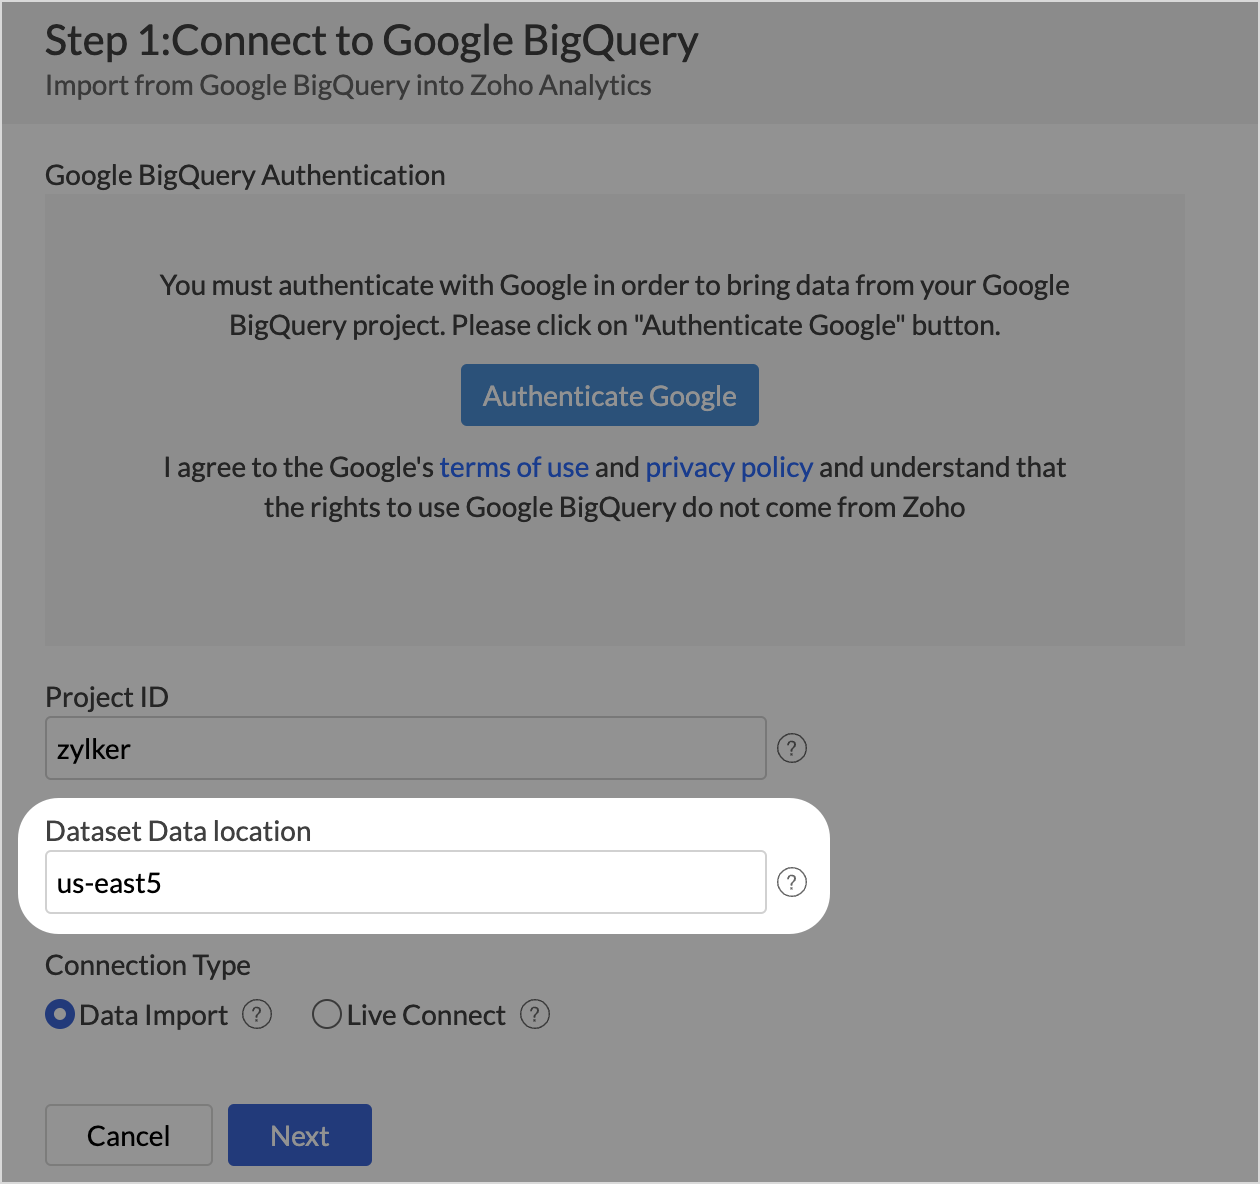Click the Next button to proceed
Image resolution: width=1260 pixels, height=1184 pixels.
coord(299,1135)
